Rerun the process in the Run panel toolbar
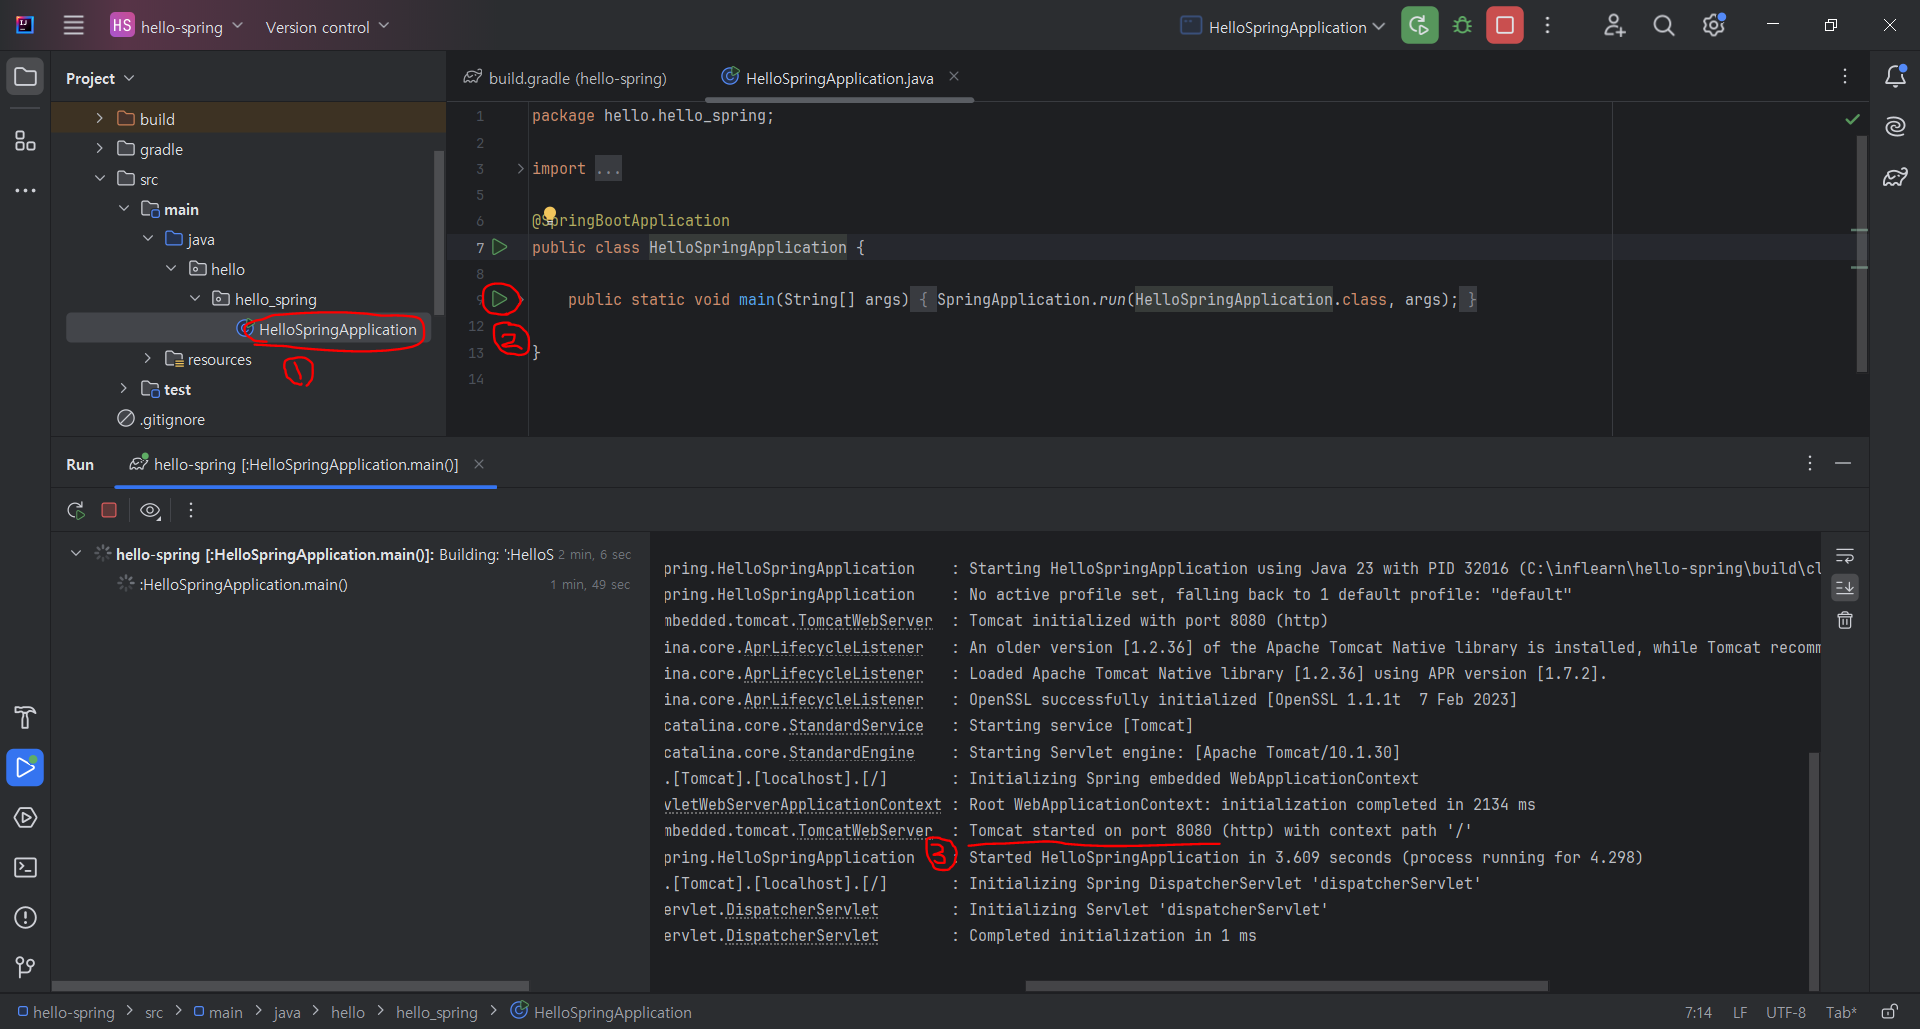Screen dimensions: 1920x1029 [x=76, y=510]
